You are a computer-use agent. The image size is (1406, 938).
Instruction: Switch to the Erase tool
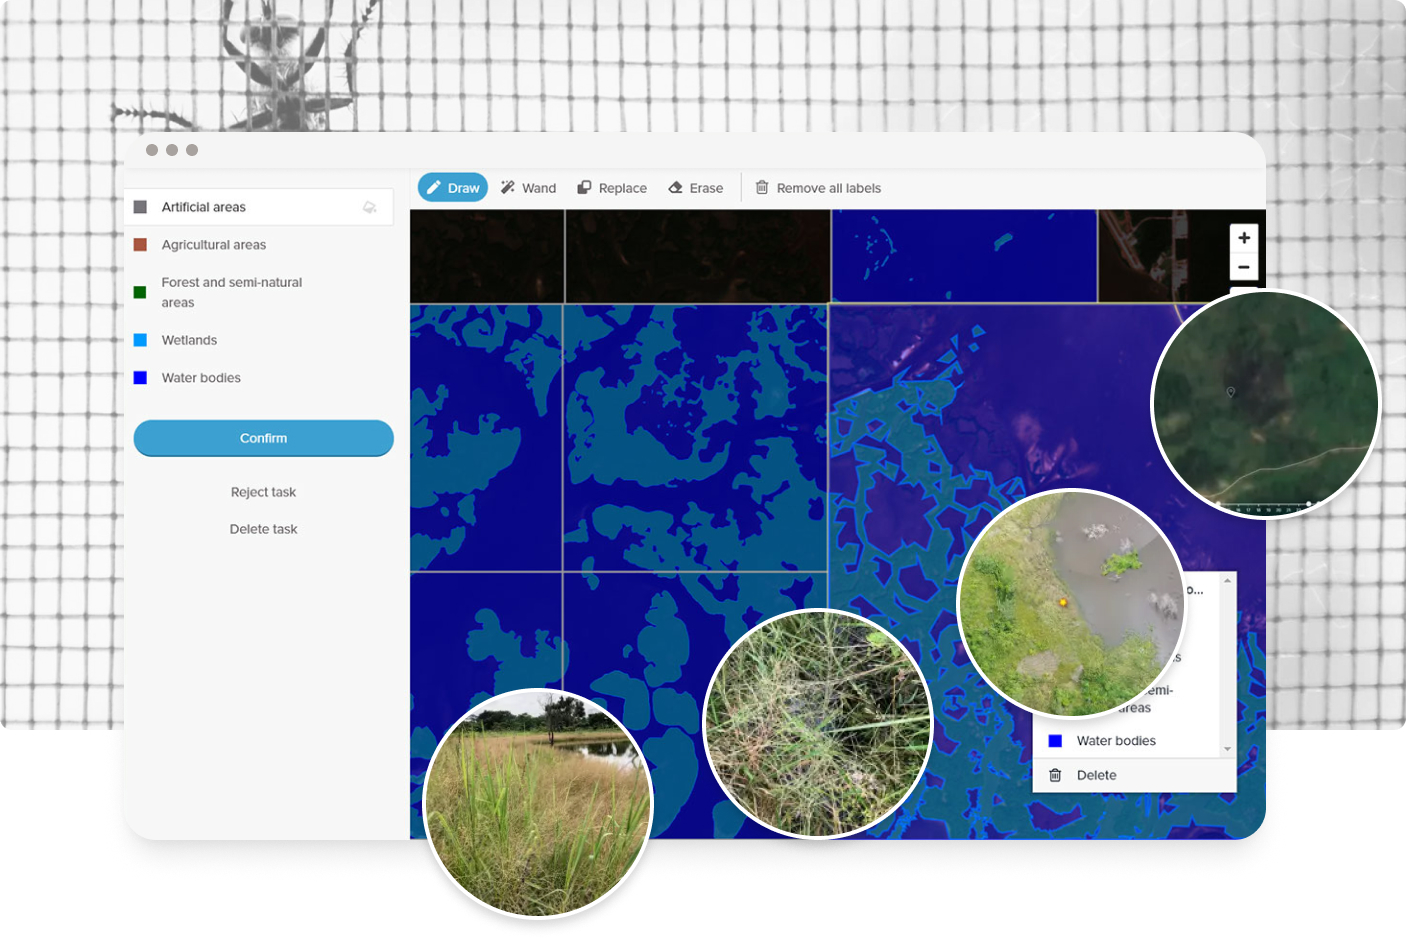click(696, 188)
